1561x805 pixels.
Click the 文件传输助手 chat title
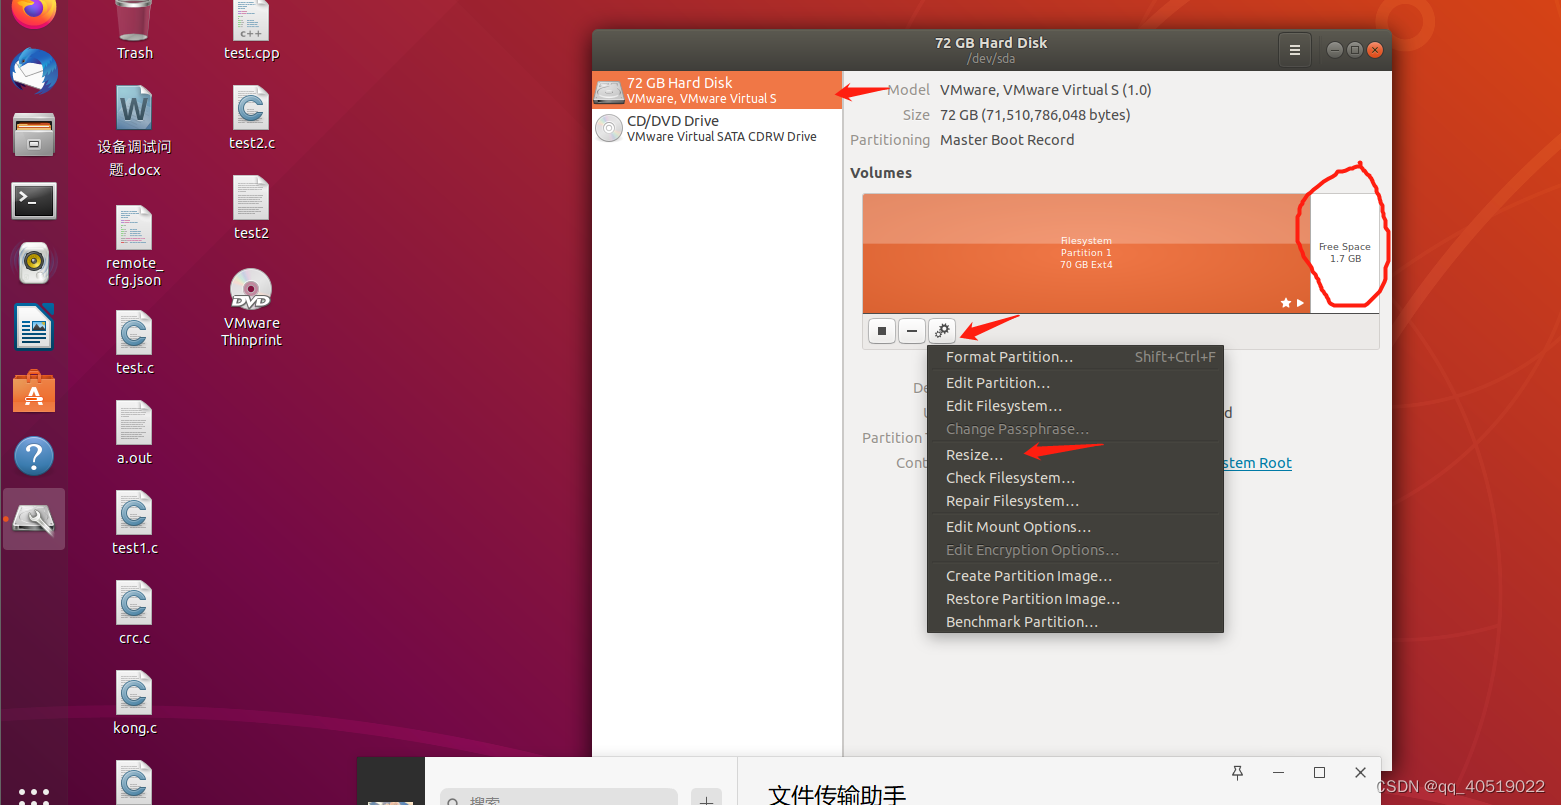pyautogui.click(x=837, y=794)
